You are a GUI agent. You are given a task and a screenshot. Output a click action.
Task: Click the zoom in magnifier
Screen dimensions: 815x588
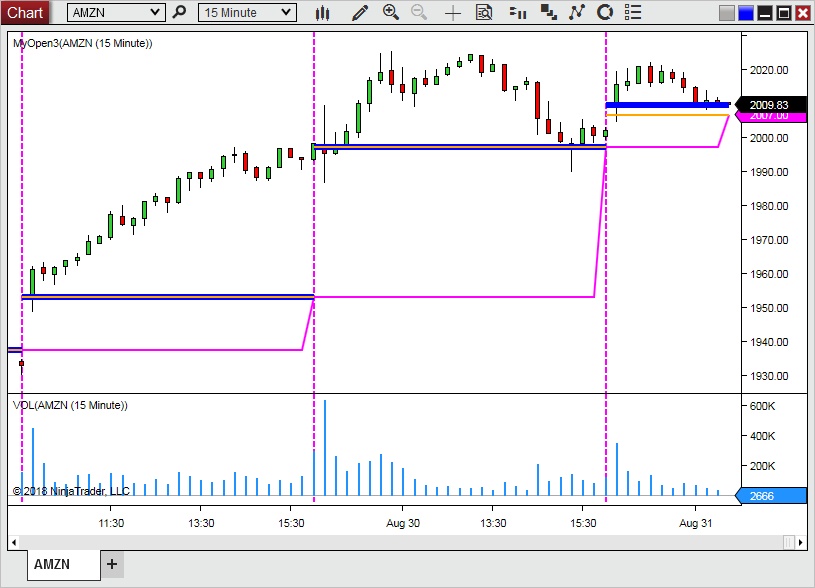coord(390,12)
